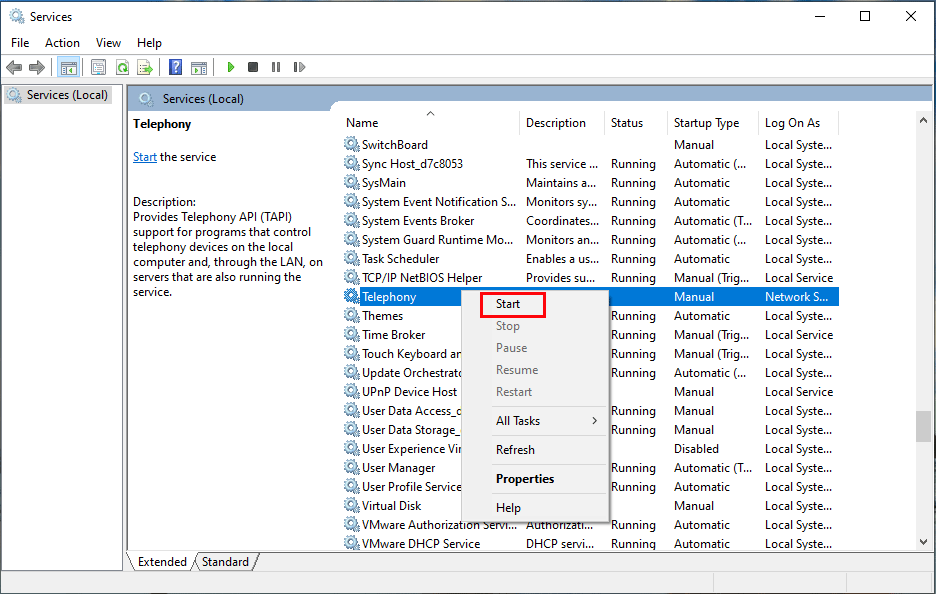
Task: Click the gear icon next to SysMain
Action: pyautogui.click(x=352, y=183)
